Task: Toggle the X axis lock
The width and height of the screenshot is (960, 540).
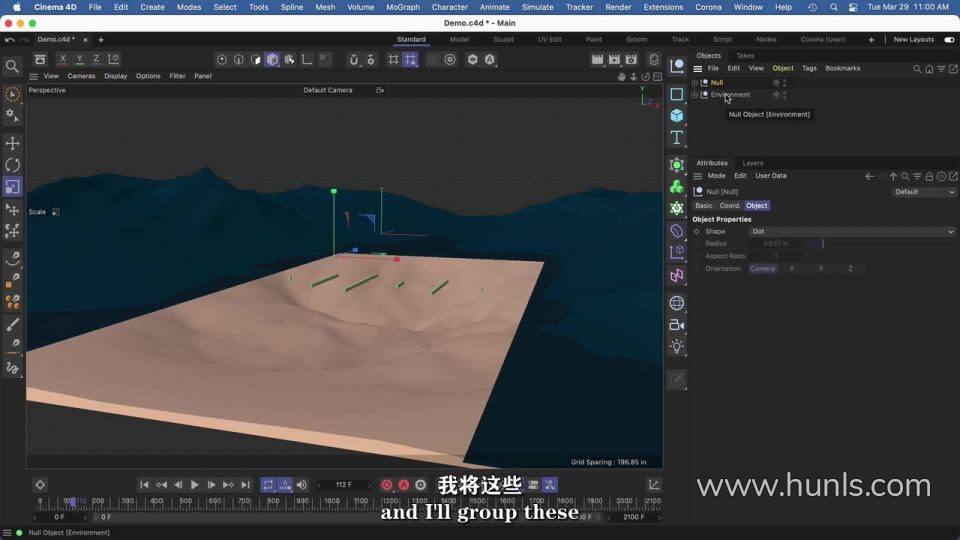Action: click(63, 60)
